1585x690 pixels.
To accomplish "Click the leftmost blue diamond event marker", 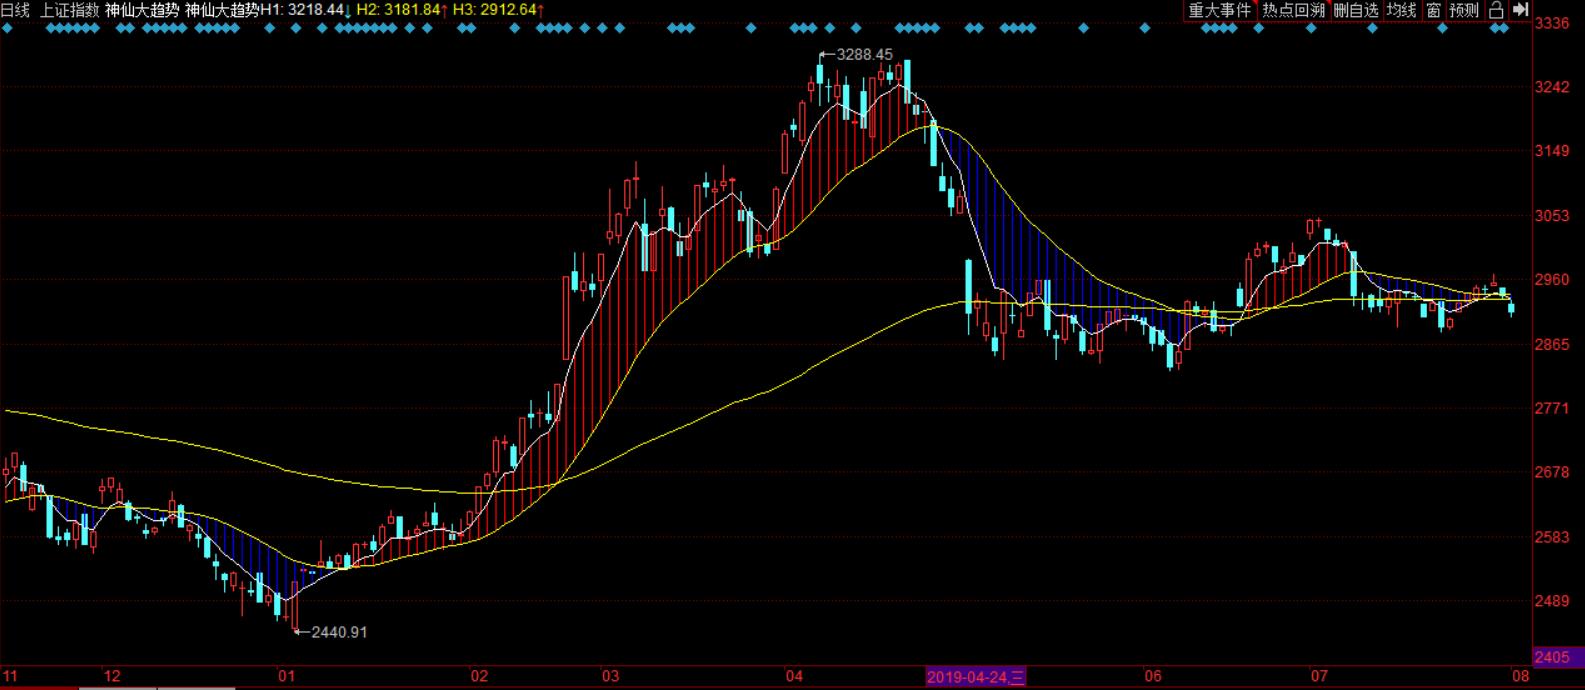I will click(x=7, y=28).
